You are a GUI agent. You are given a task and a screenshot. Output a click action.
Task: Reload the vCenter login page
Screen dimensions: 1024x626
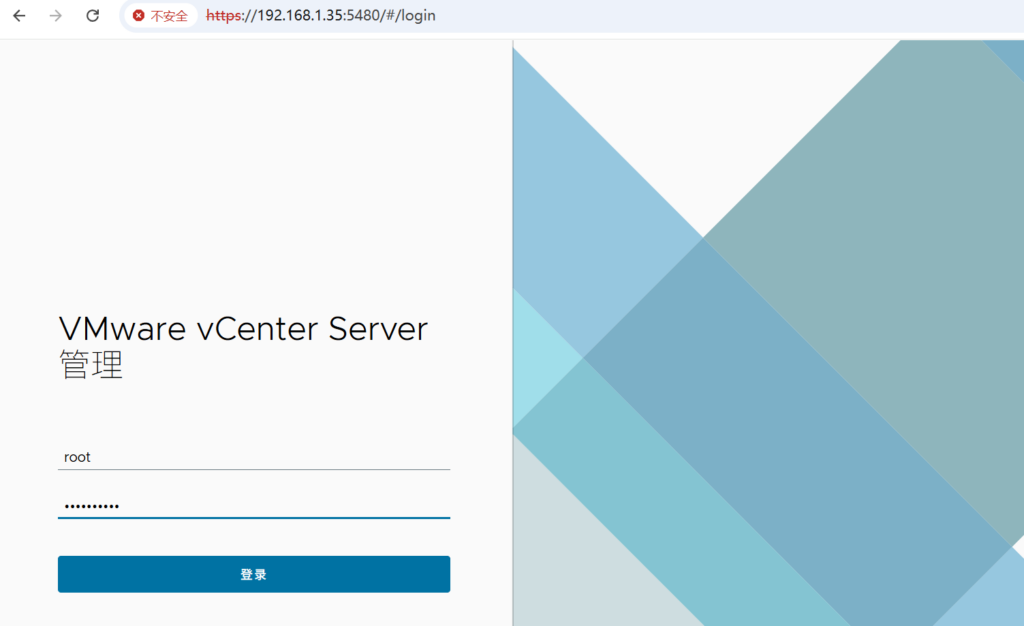pyautogui.click(x=93, y=16)
